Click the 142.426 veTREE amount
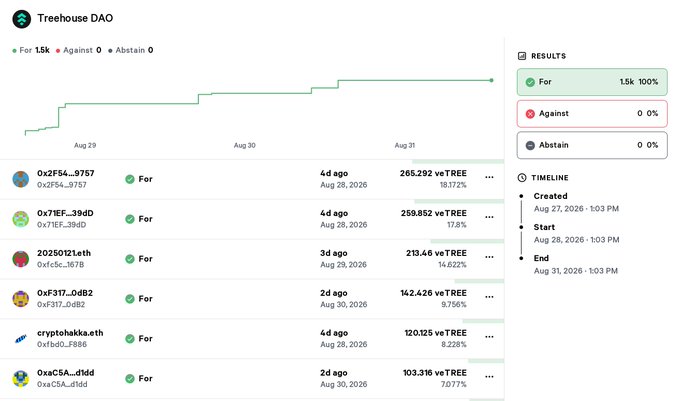680x401 pixels. point(433,293)
